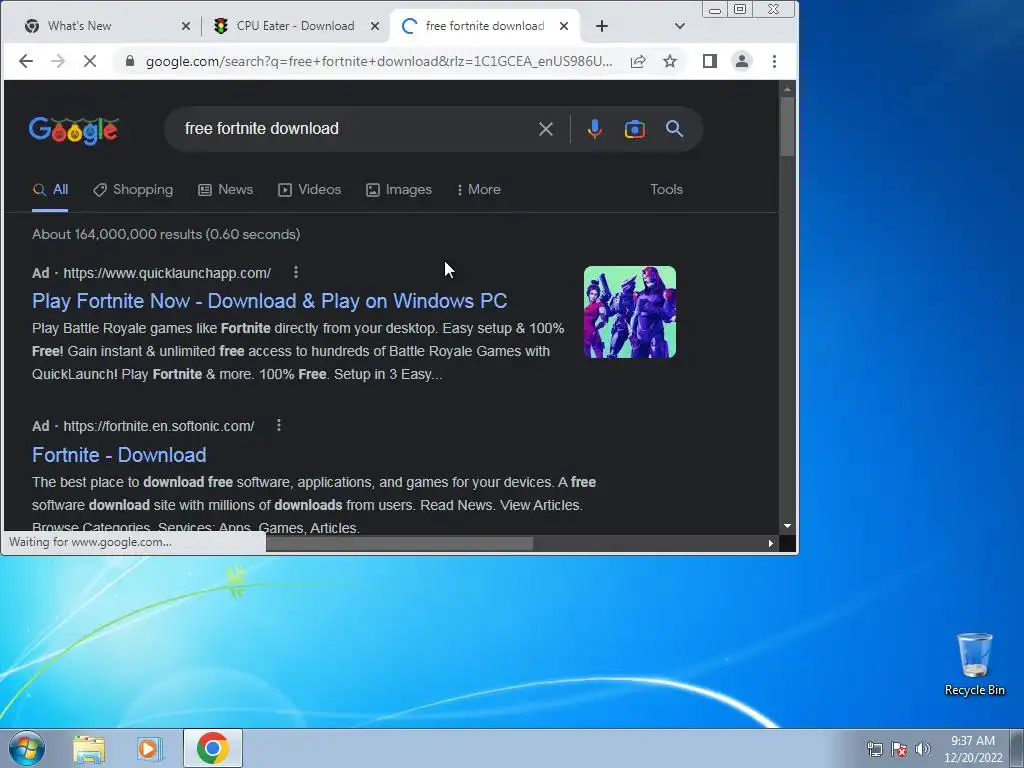Screen dimensions: 1024x768
Task: Go back to previous page
Action: (25, 61)
